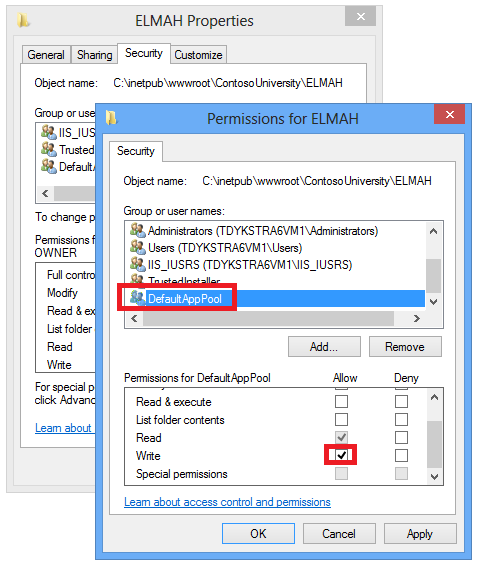
Task: Click the user list horizontal scroll right arrow
Action: click(x=417, y=318)
